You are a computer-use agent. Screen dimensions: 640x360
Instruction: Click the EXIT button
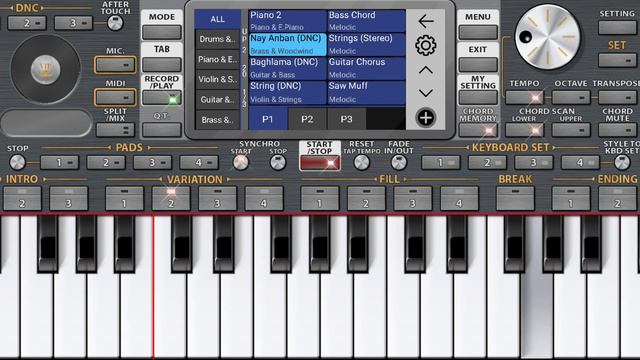coord(478,64)
